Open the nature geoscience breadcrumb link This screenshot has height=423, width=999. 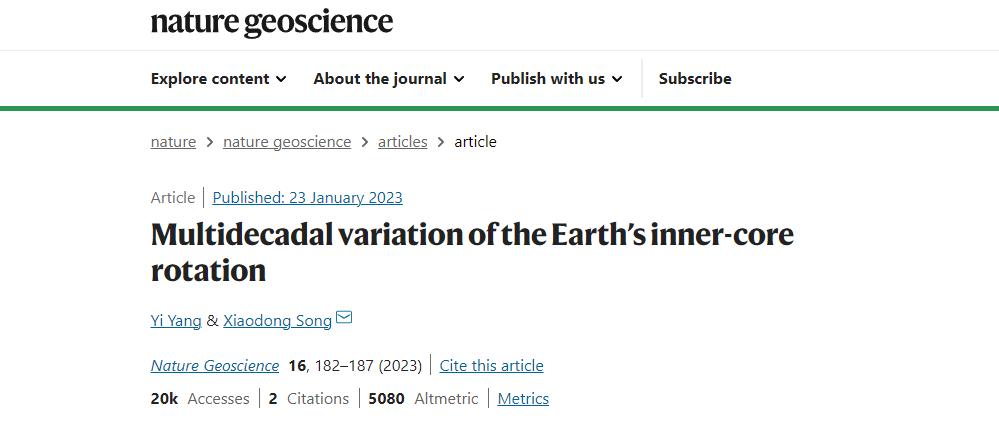[287, 142]
